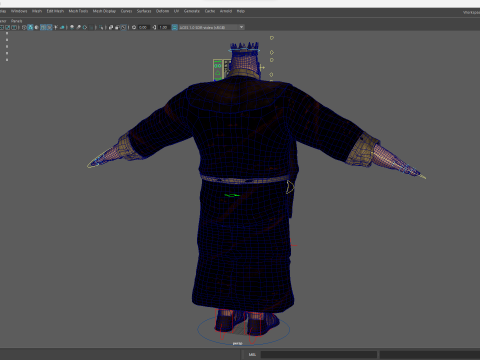
Task: Toggle the Field Chart viewport icon
Action: point(1,27)
